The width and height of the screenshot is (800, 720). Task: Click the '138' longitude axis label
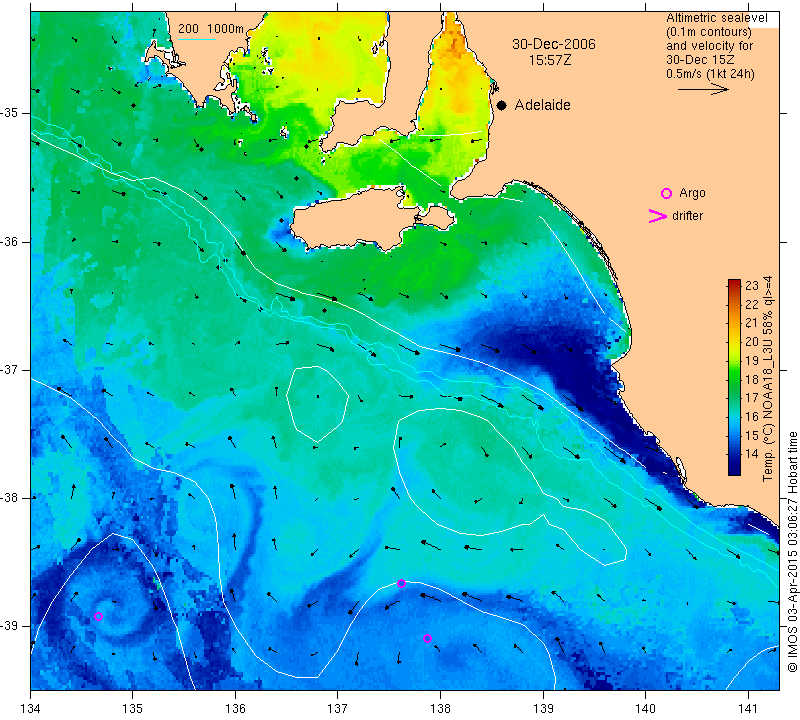(440, 708)
